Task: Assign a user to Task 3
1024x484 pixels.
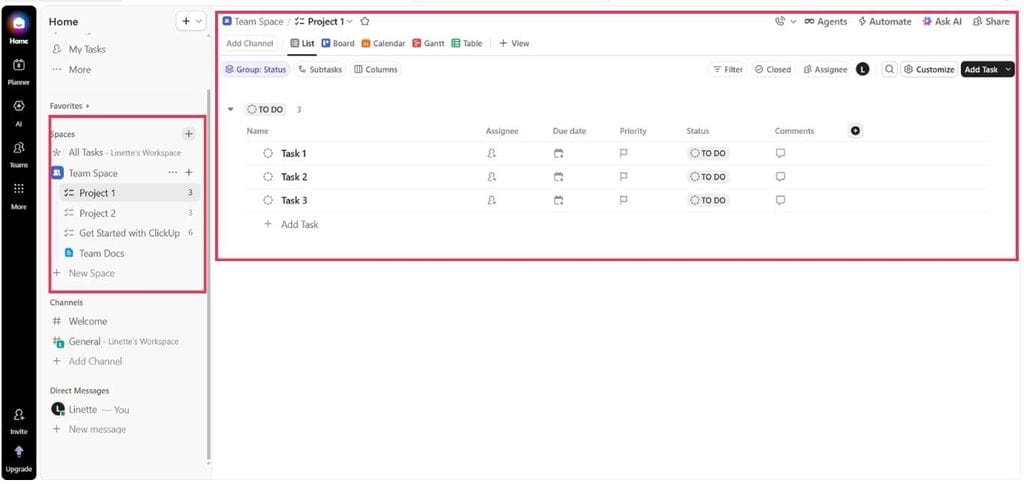Action: point(492,201)
